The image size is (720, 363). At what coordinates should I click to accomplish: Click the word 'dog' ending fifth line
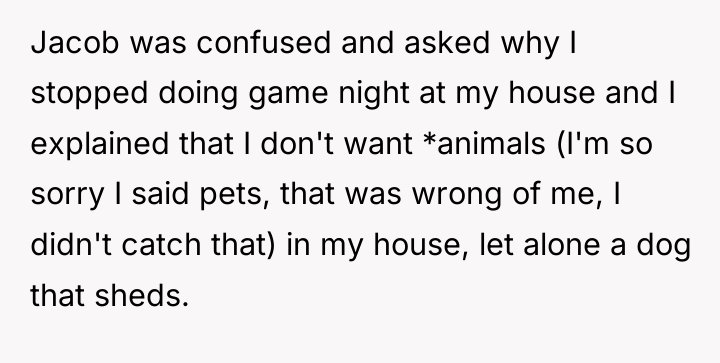[664, 246]
